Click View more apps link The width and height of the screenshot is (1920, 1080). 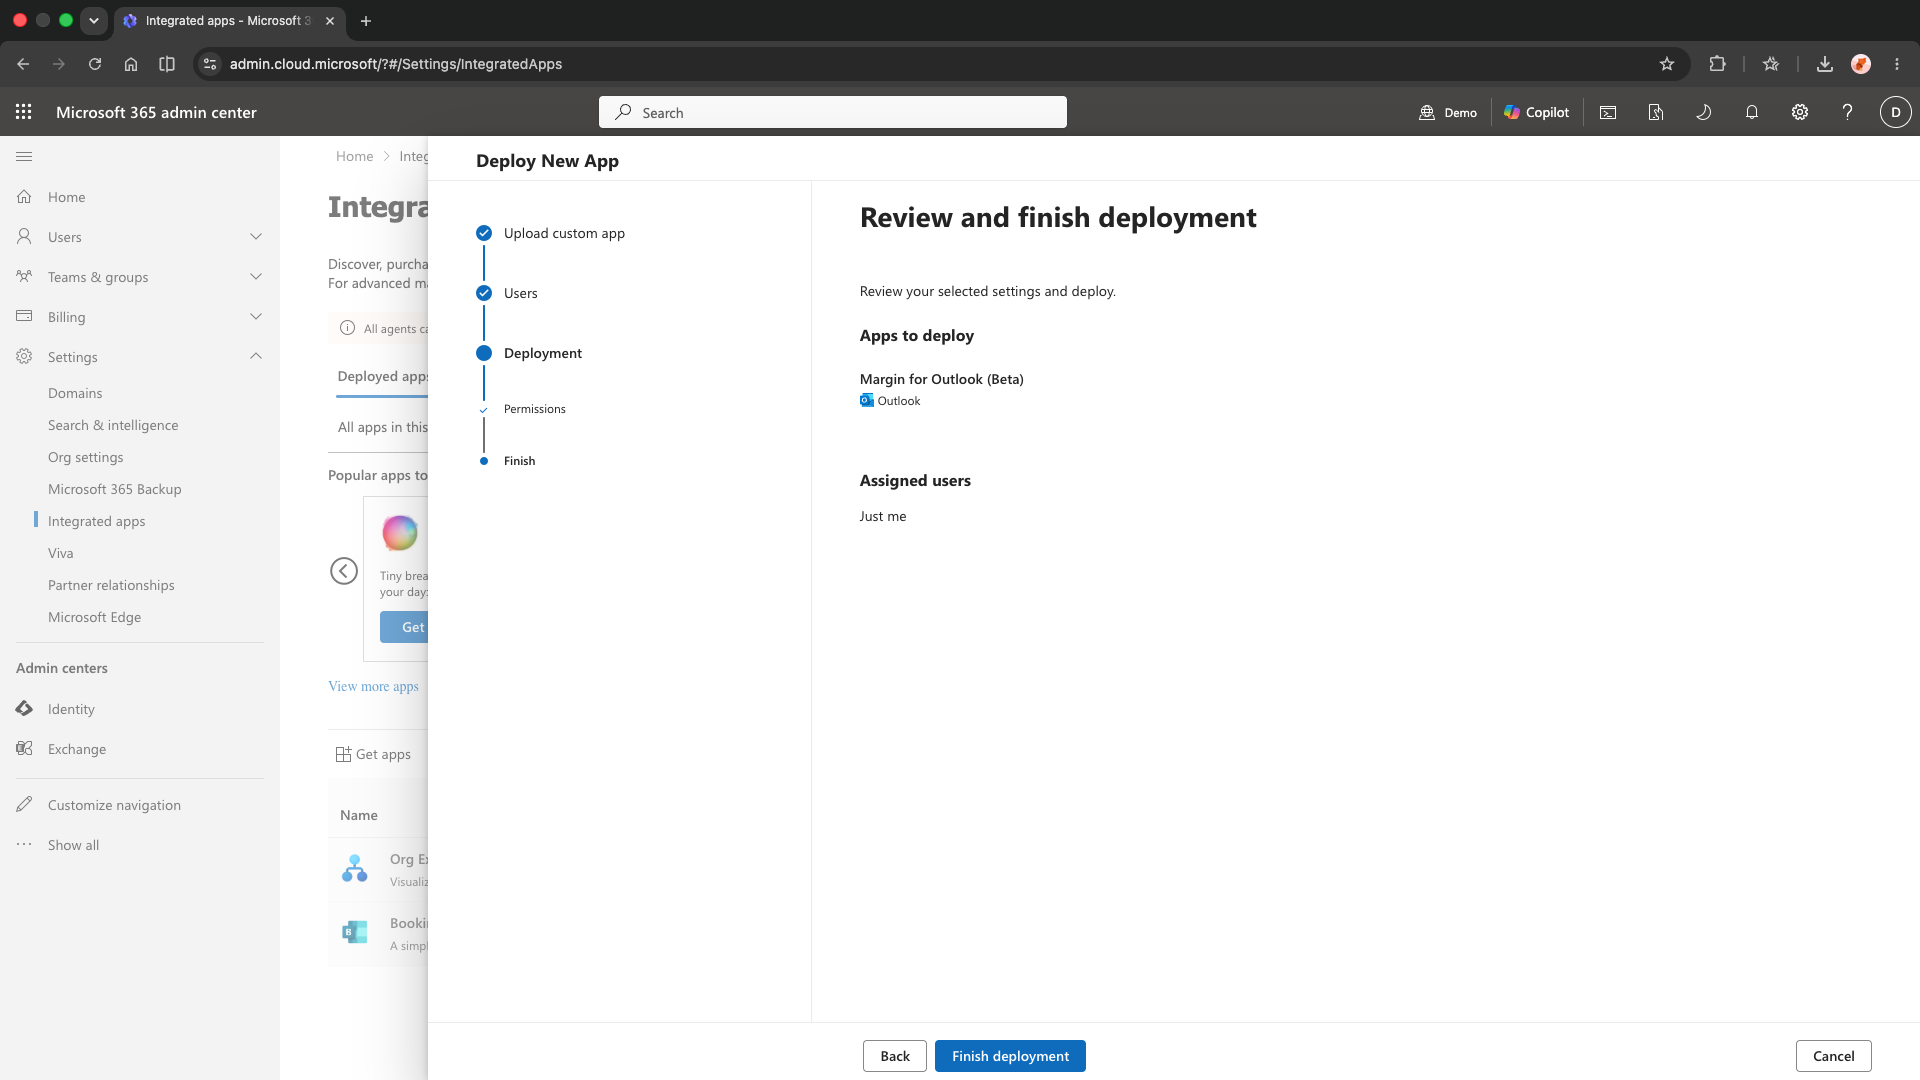click(x=373, y=686)
